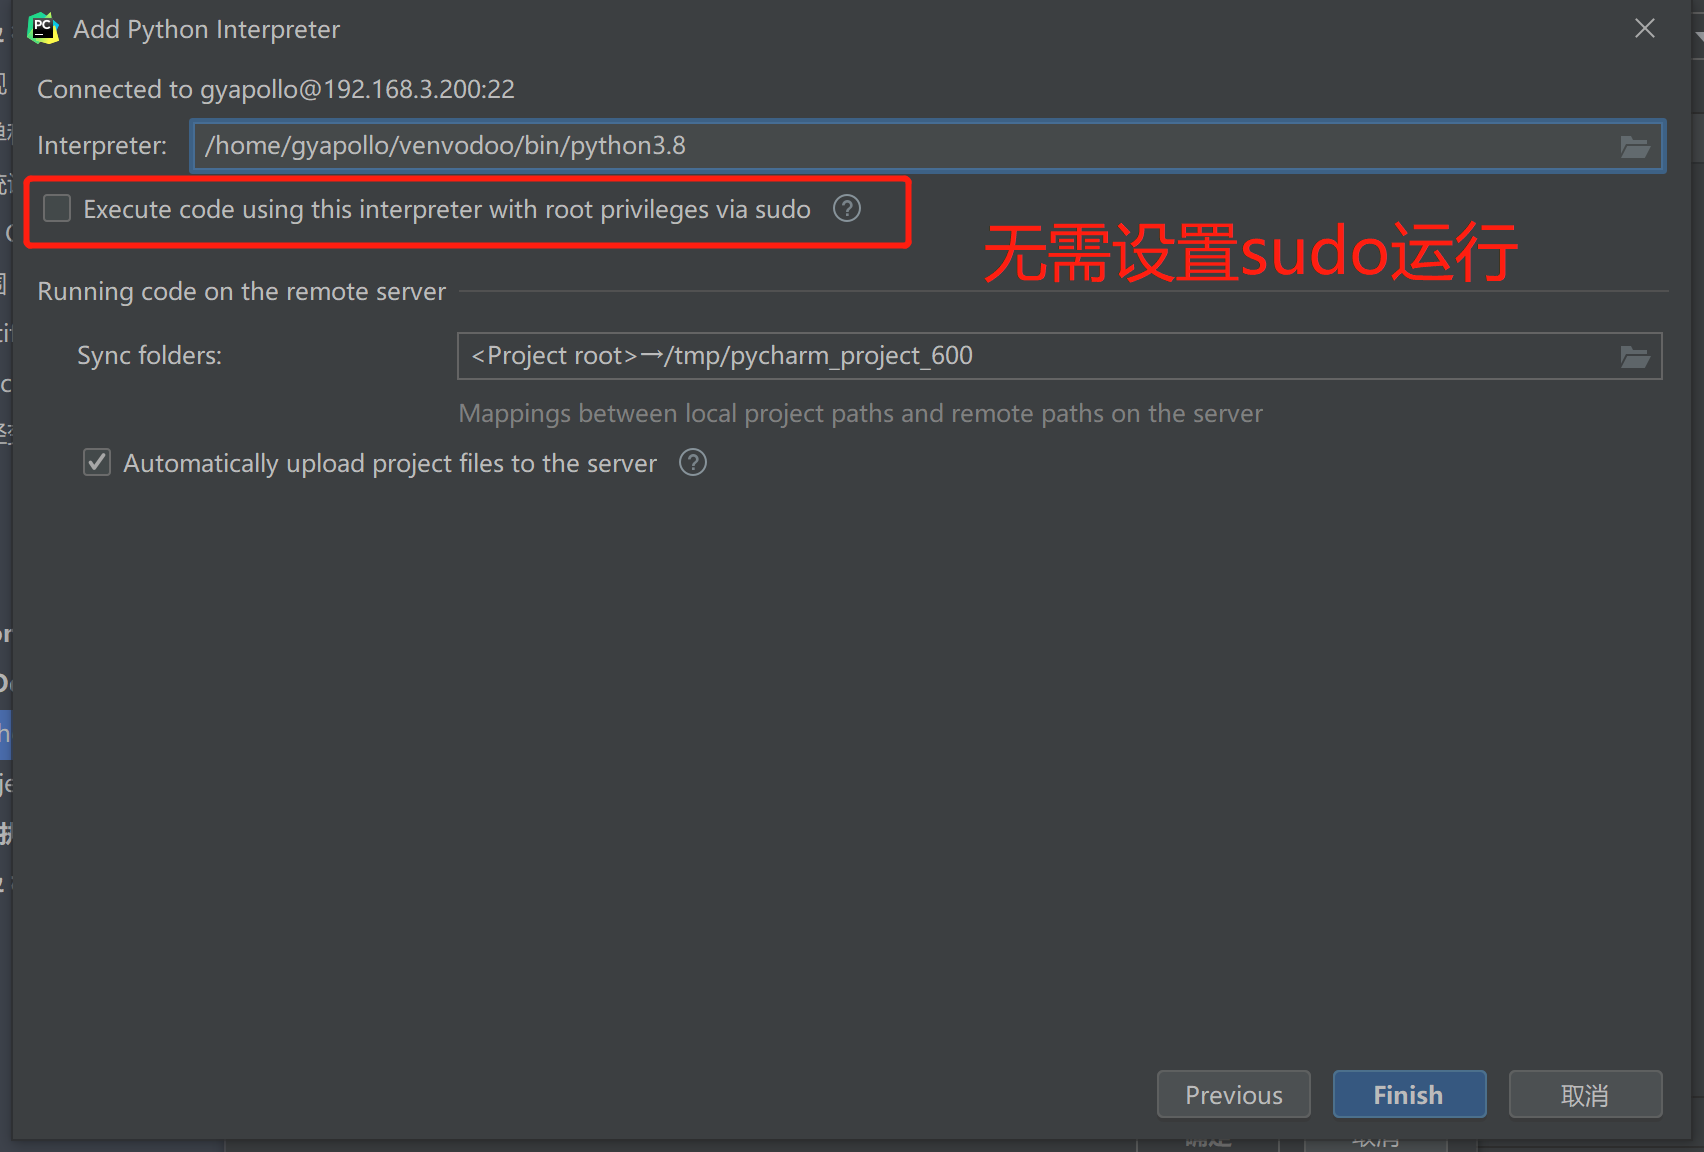Click help icon next to sudo option

click(847, 208)
